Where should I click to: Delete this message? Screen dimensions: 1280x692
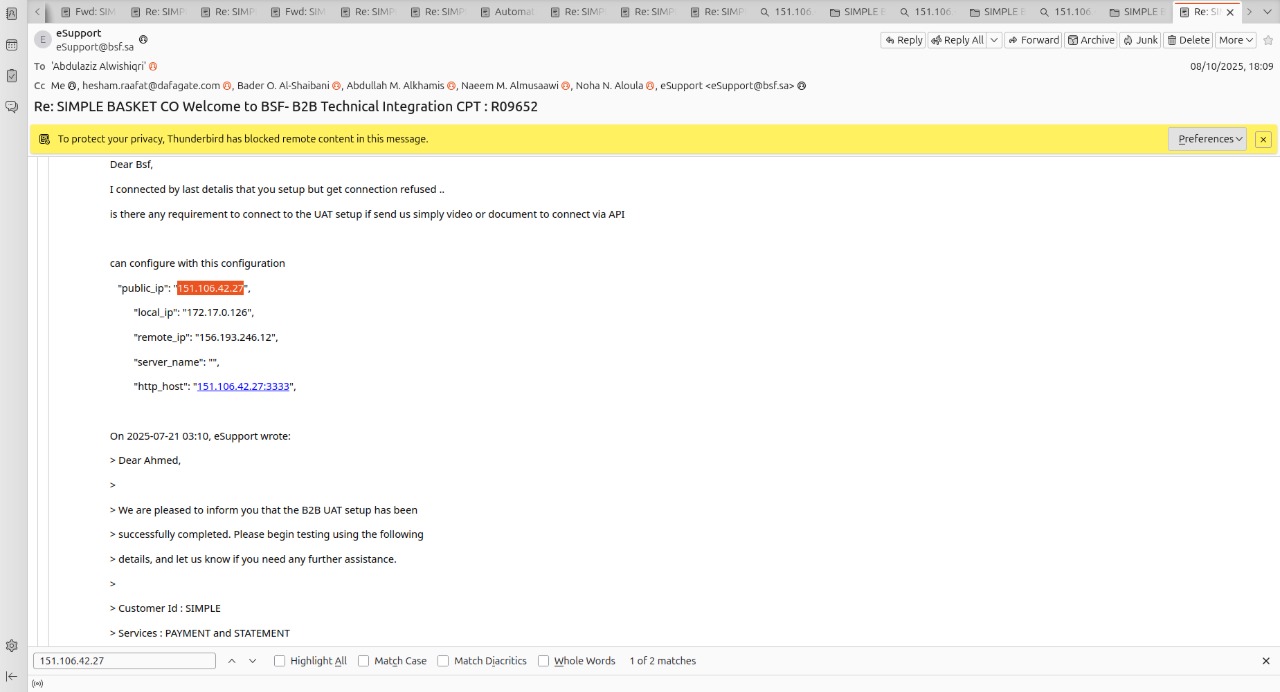[1188, 40]
